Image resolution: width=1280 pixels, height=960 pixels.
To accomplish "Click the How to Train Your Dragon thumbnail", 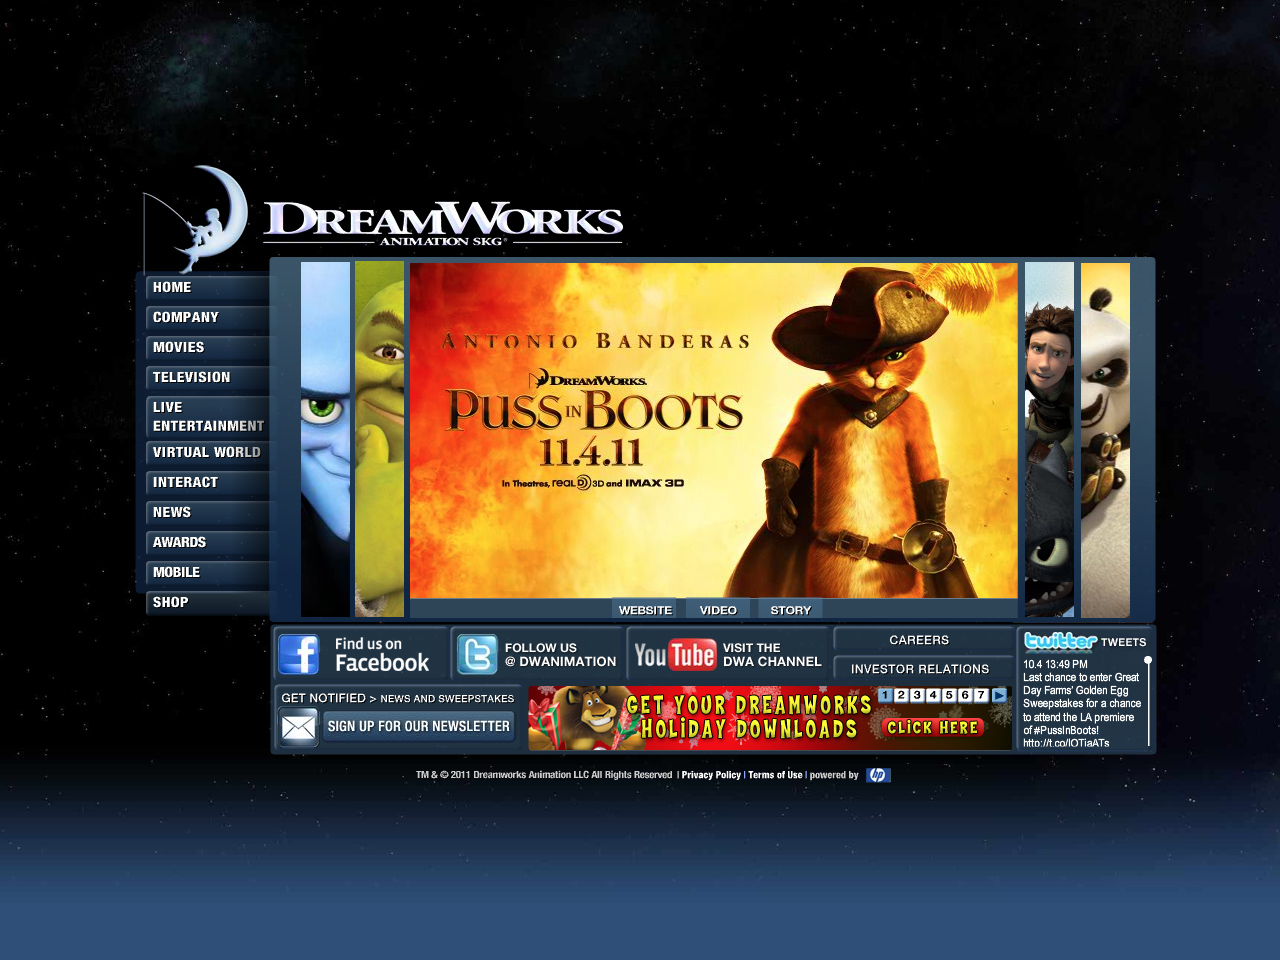I will (x=1050, y=440).
